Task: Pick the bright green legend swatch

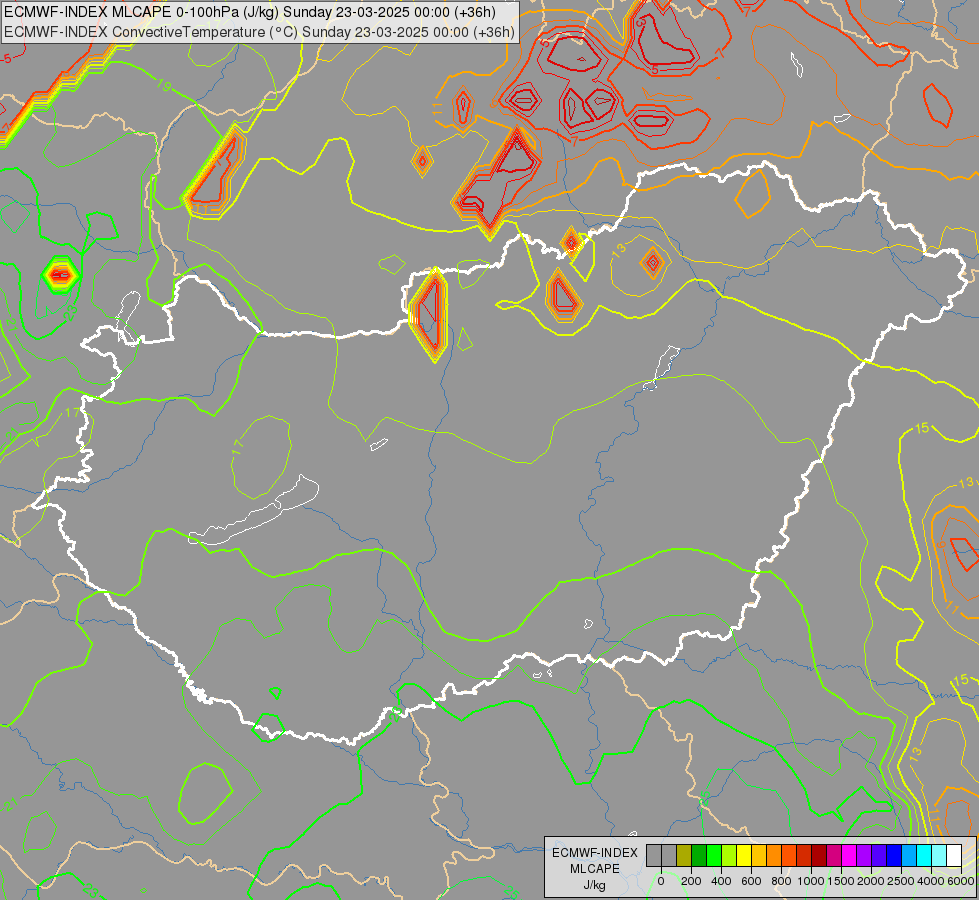Action: [714, 855]
